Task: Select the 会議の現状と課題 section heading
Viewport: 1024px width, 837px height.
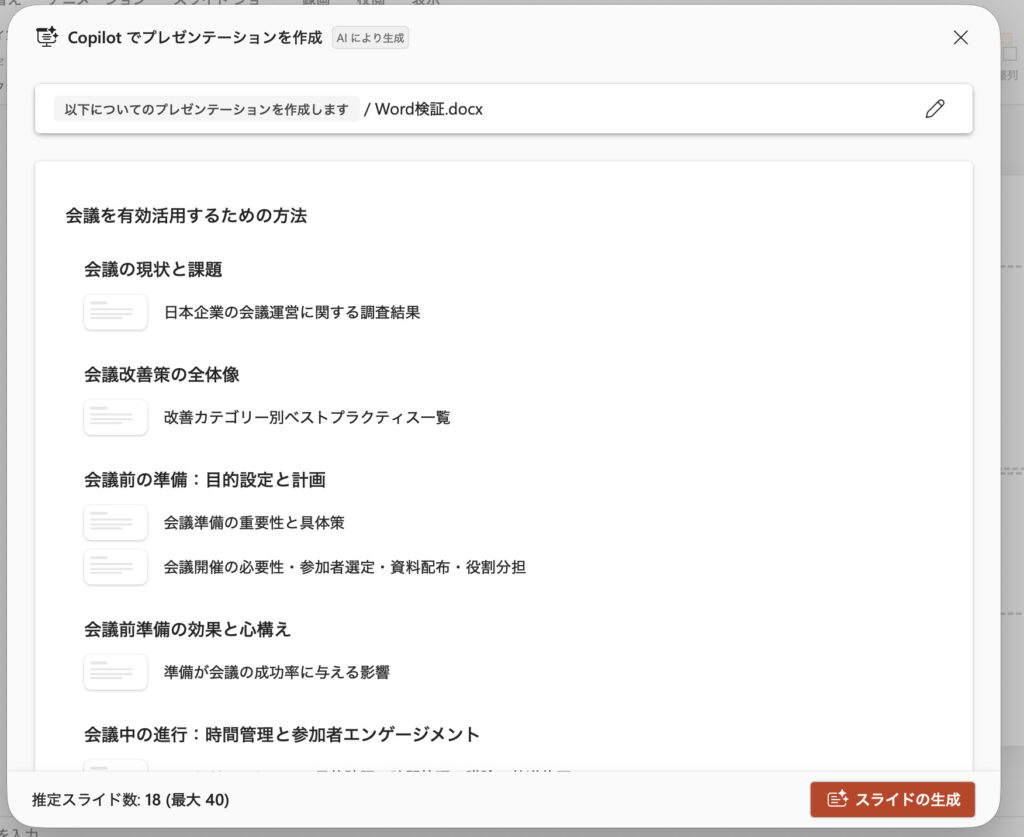Action: tap(153, 269)
